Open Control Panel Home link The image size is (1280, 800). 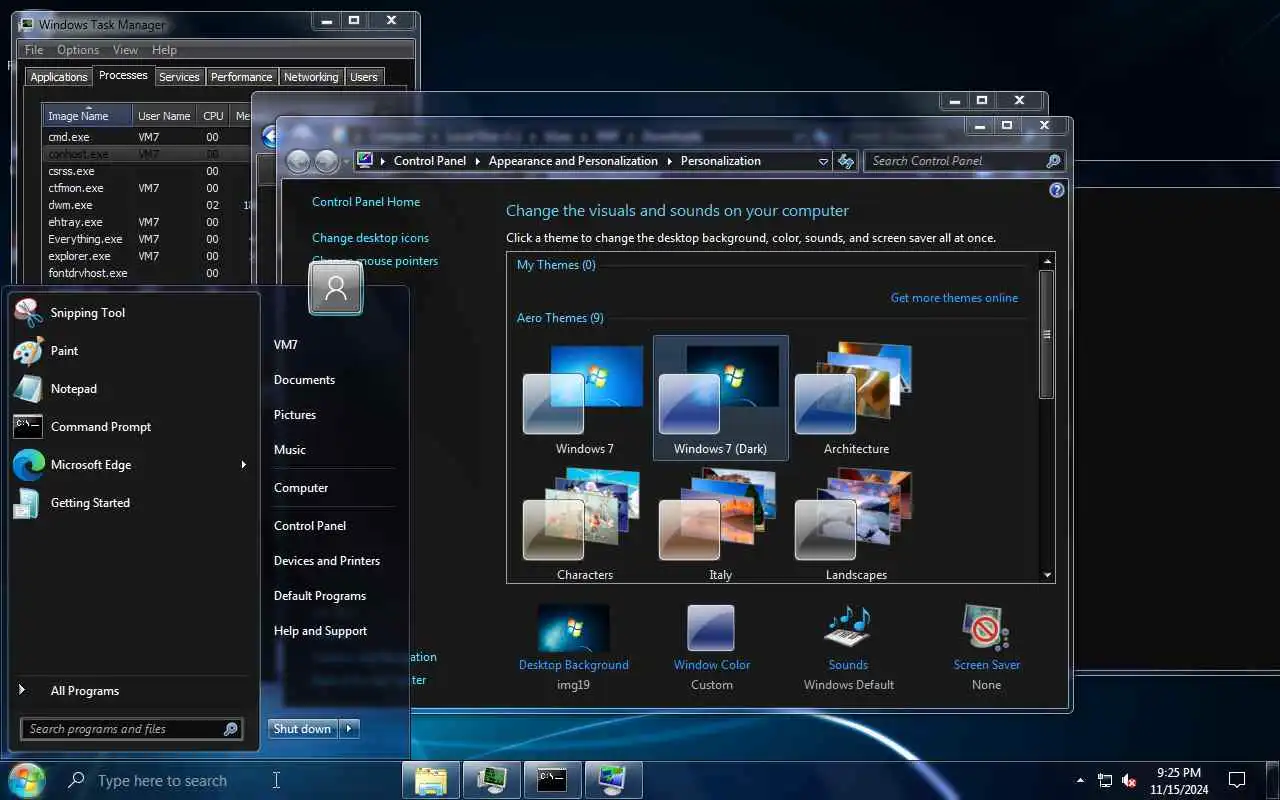366,202
